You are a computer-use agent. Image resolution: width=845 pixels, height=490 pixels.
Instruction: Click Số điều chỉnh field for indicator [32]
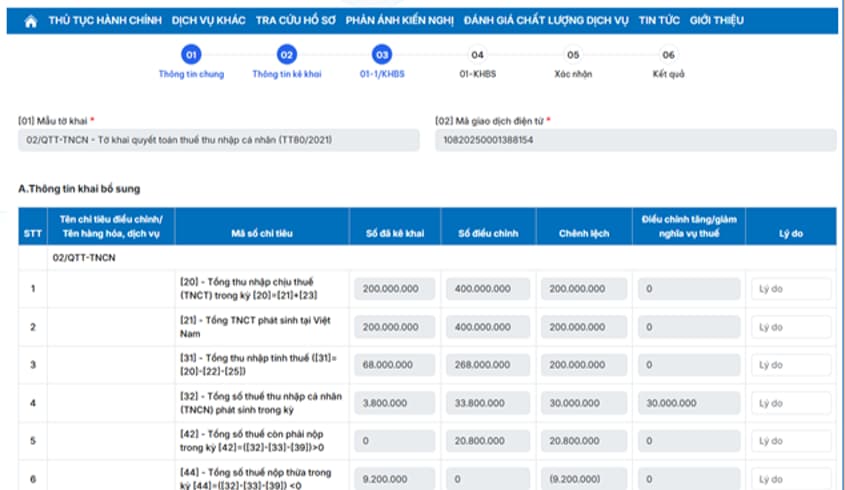pos(488,403)
